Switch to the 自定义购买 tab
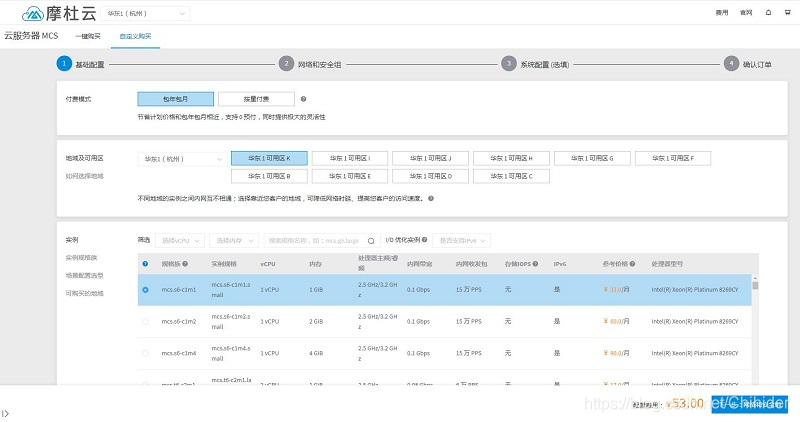 135,36
